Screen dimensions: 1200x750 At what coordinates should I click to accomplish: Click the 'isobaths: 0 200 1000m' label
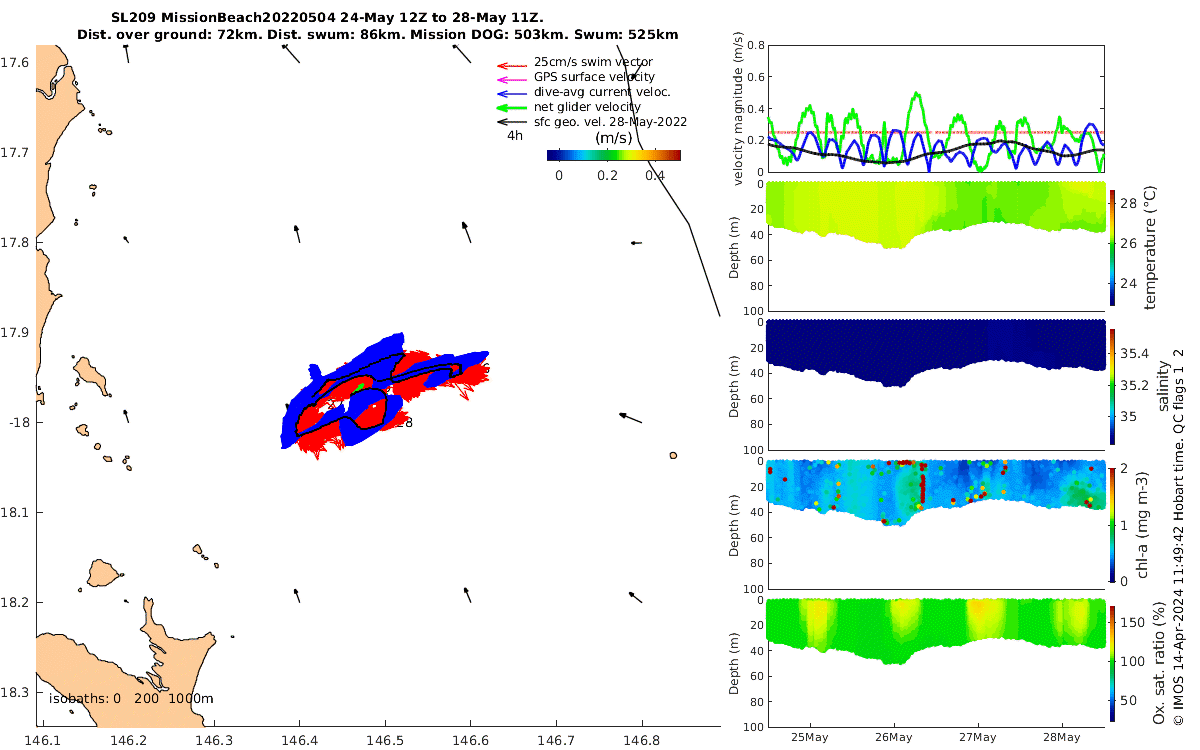(x=131, y=699)
